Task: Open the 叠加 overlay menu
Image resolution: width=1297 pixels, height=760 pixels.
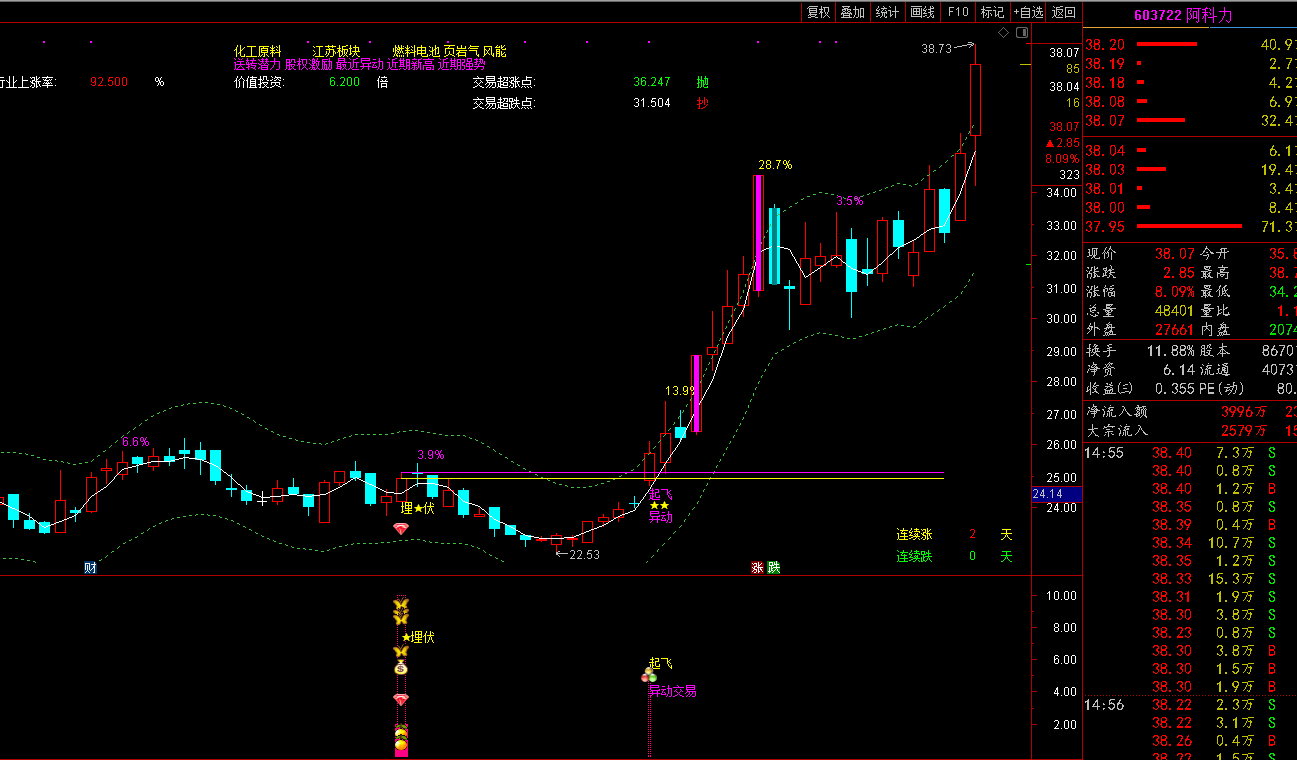Action: pyautogui.click(x=852, y=12)
